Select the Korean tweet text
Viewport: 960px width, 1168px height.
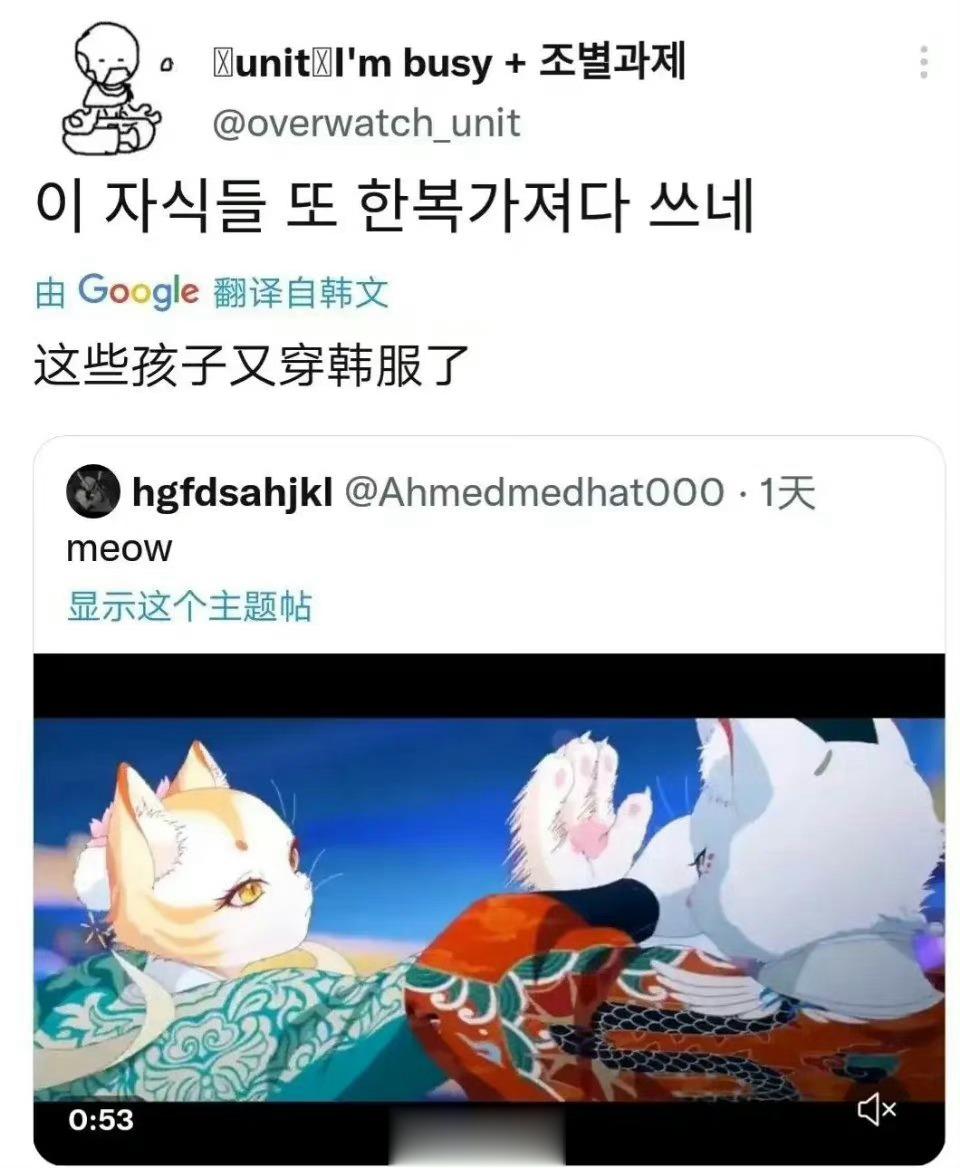[x=394, y=205]
